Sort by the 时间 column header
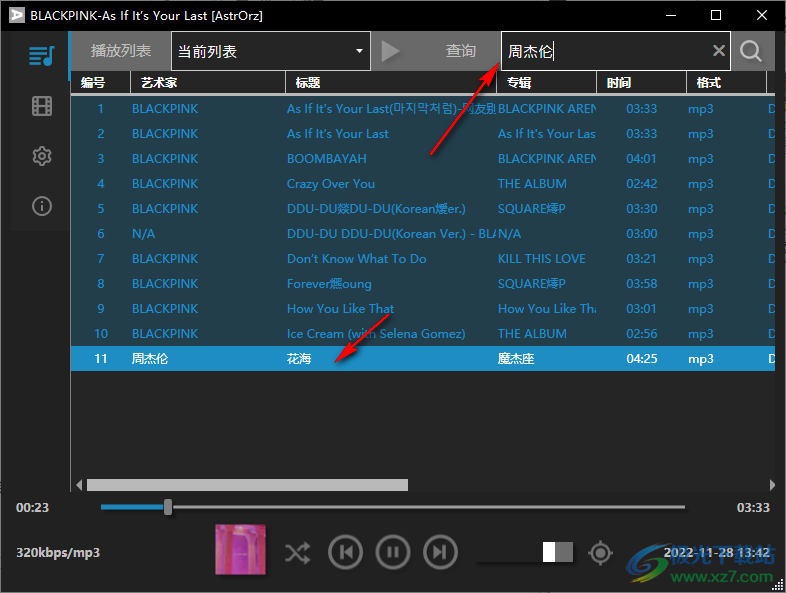This screenshot has width=786, height=593. (641, 82)
